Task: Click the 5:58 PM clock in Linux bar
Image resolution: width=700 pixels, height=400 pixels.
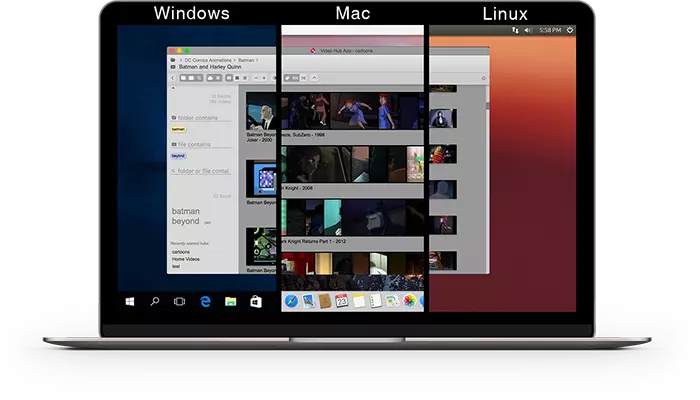Action: pos(550,30)
